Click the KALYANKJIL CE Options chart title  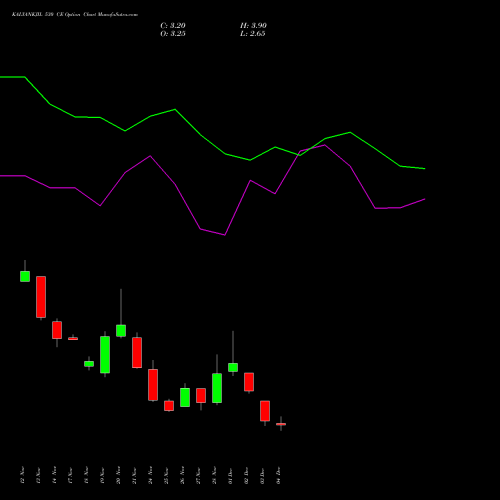tap(75, 15)
